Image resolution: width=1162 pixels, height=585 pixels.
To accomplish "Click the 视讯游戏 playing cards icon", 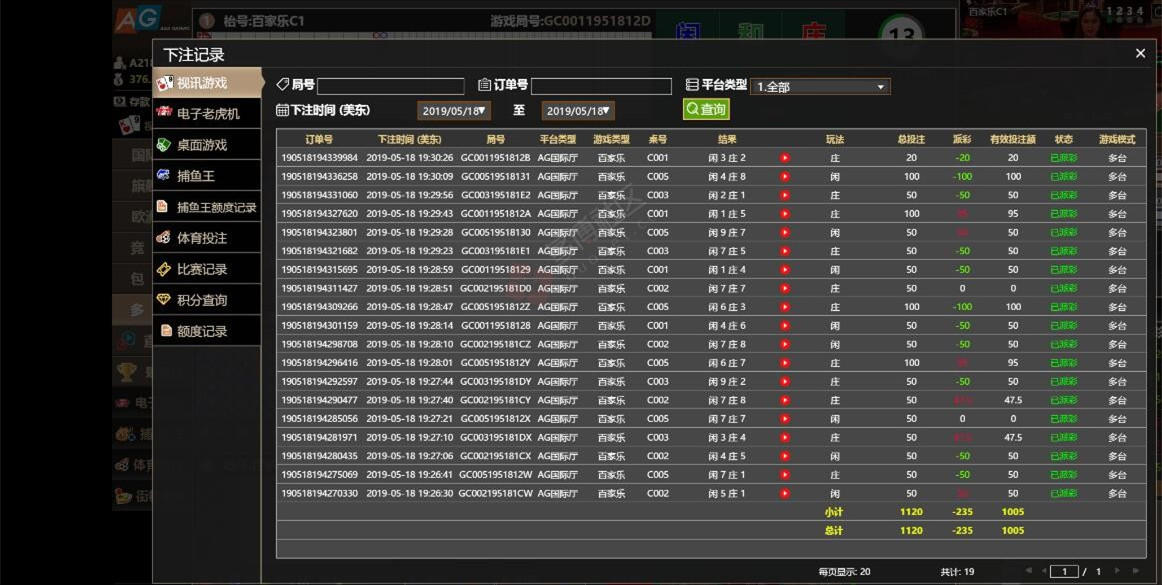I will (165, 83).
